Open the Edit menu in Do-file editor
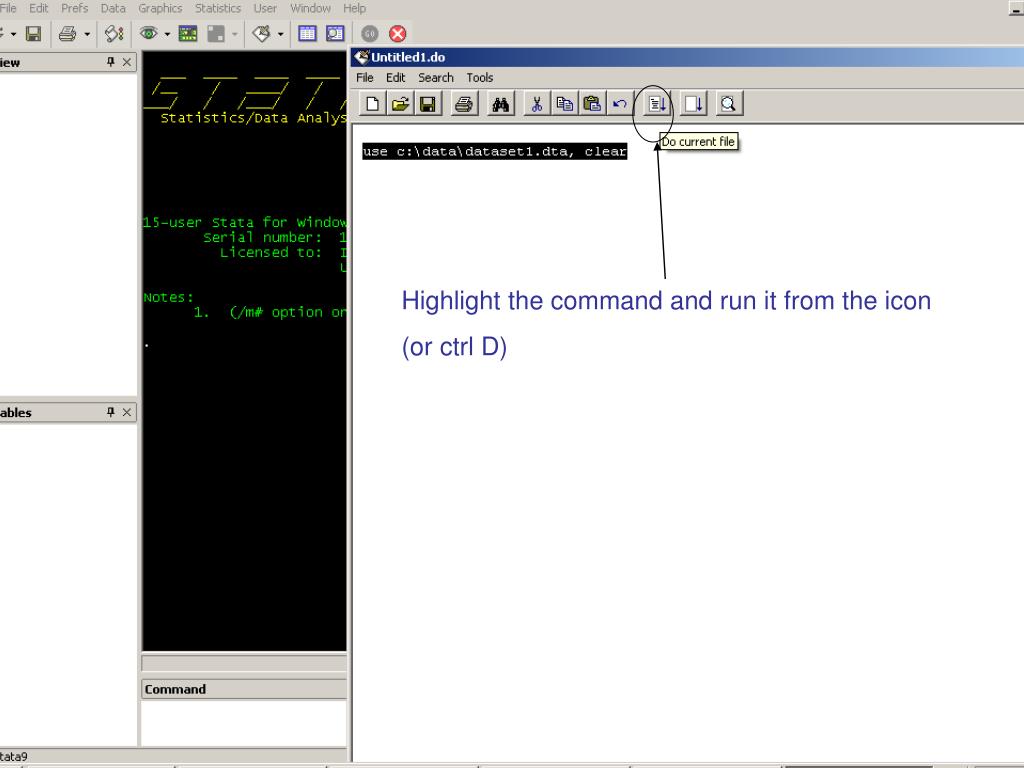 click(395, 77)
